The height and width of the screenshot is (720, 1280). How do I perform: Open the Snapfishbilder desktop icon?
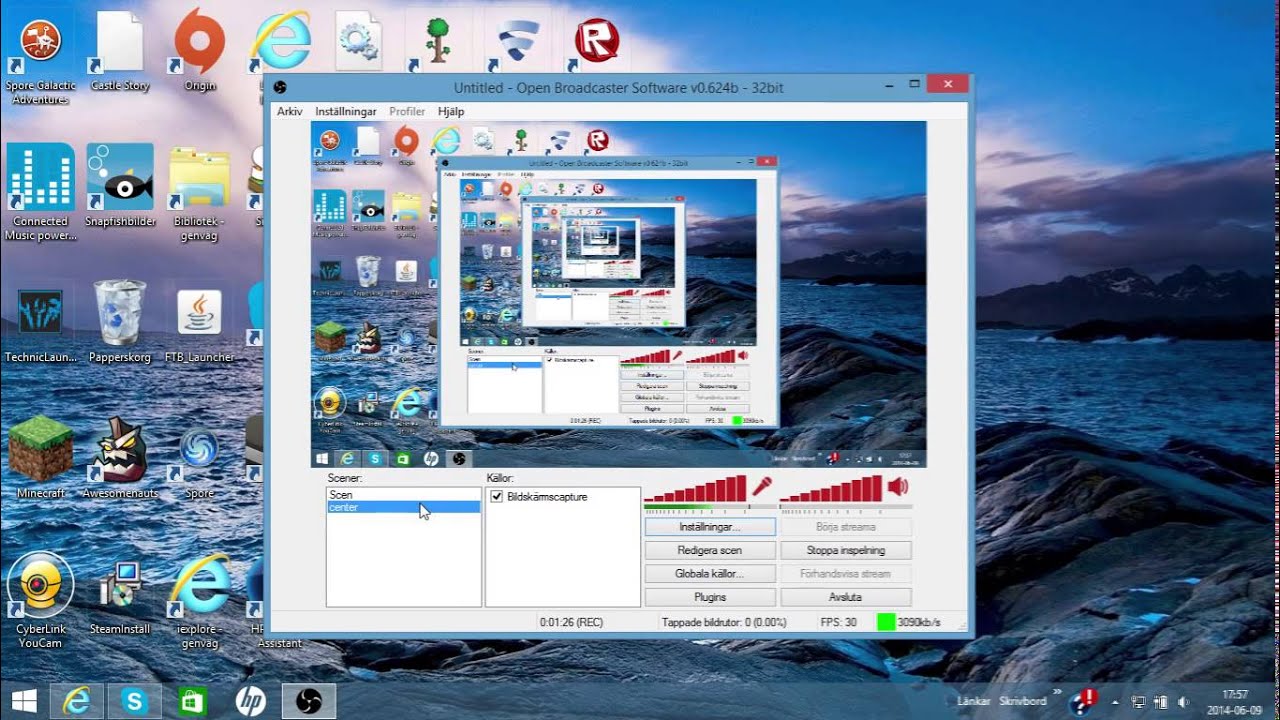coord(120,185)
